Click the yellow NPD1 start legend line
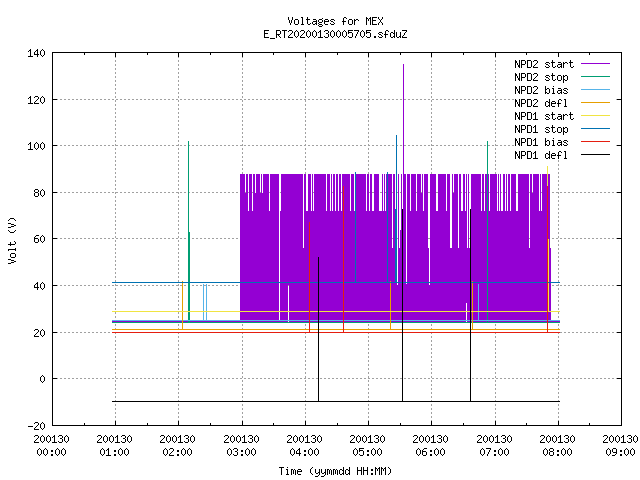The width and height of the screenshot is (640, 480). click(x=596, y=116)
